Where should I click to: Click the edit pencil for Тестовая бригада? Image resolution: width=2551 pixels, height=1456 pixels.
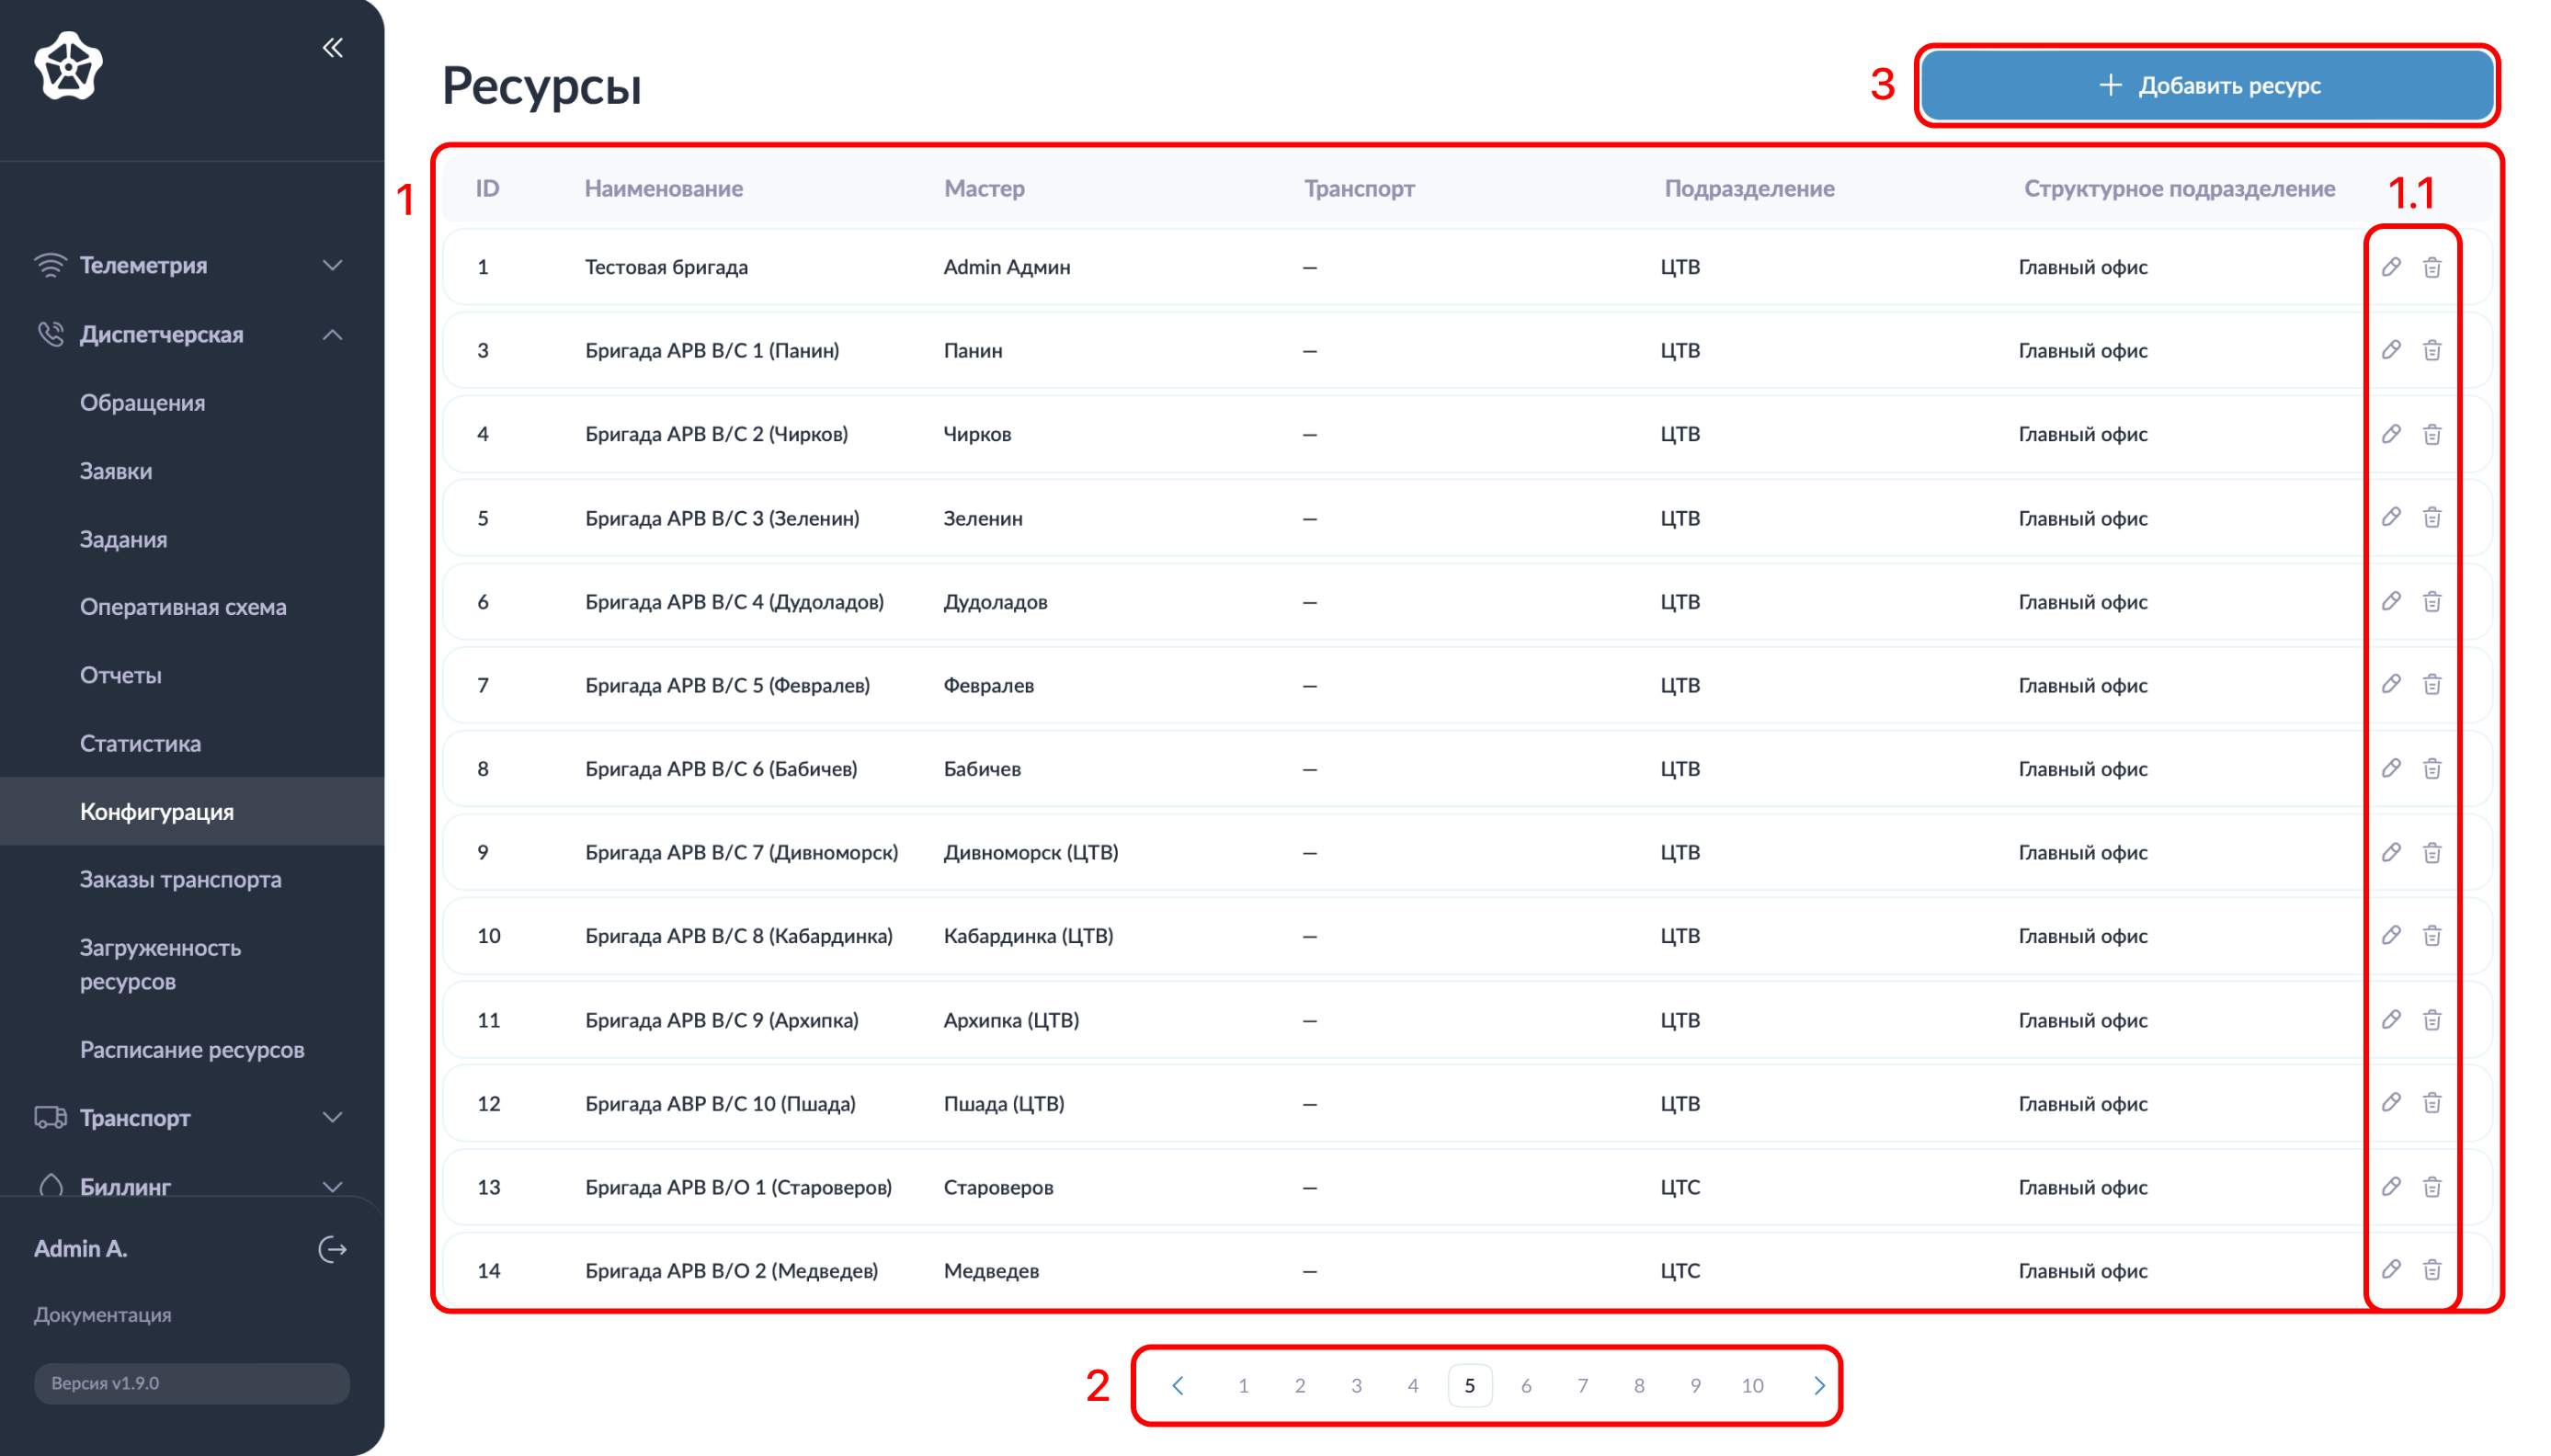2390,267
